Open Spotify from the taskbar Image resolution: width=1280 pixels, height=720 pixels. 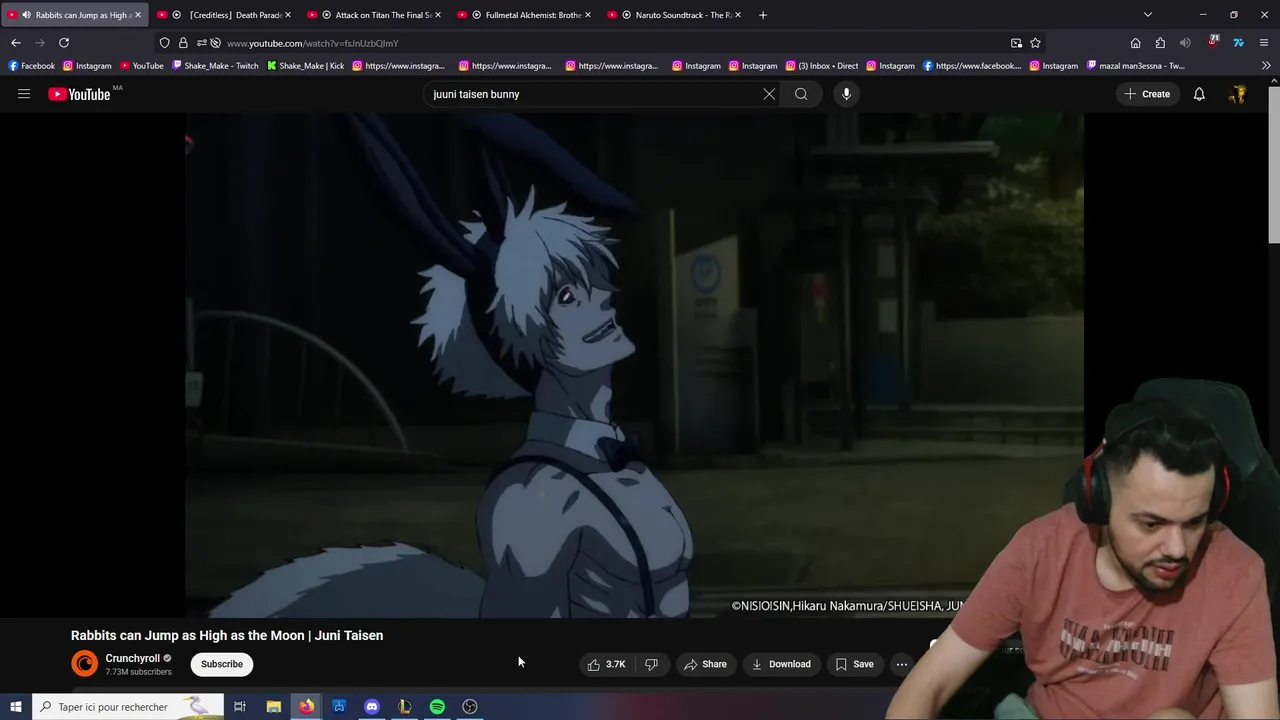click(437, 707)
